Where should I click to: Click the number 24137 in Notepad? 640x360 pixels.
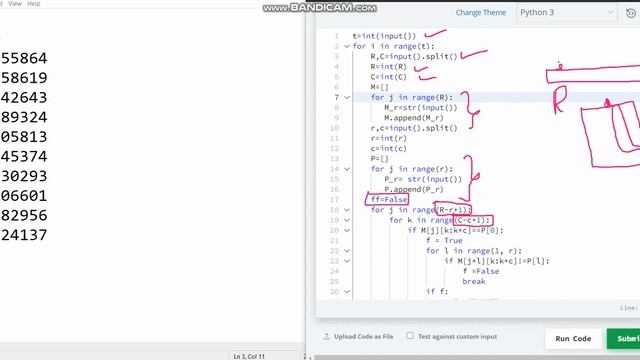click(x=24, y=235)
